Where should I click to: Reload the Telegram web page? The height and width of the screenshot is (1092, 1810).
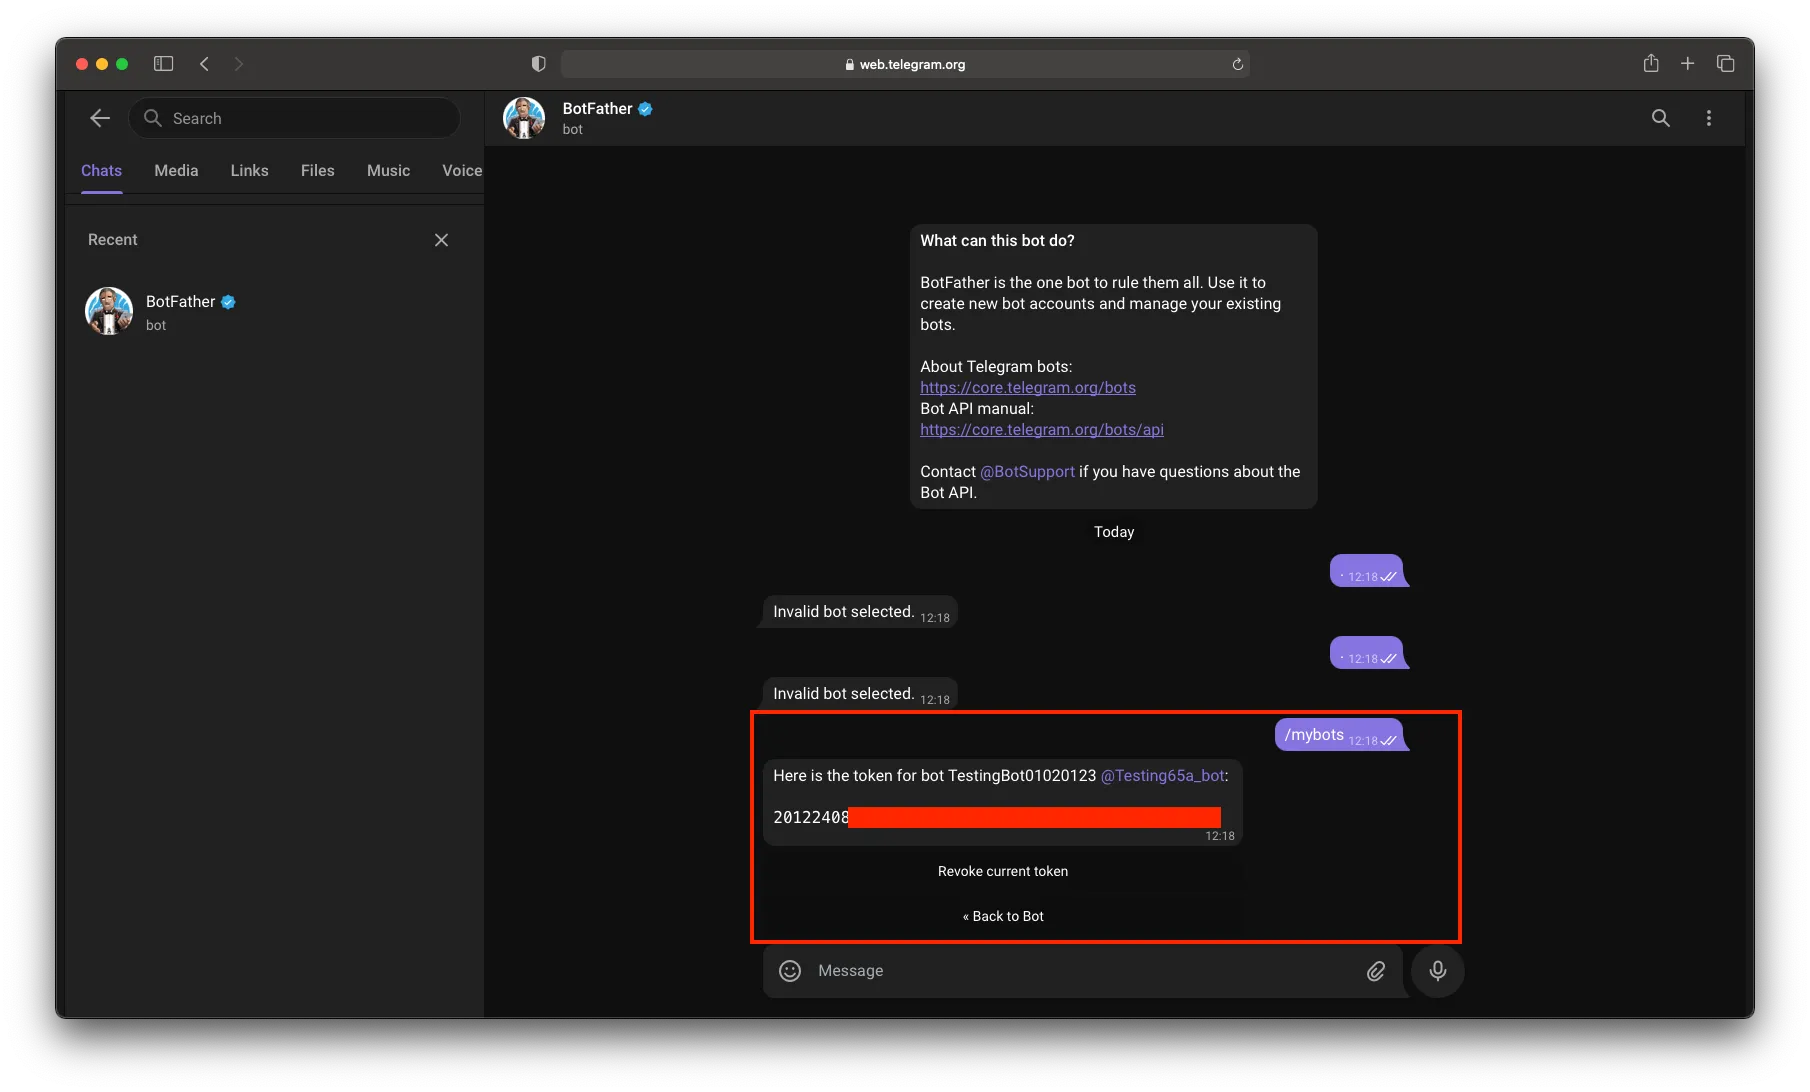pos(1237,64)
